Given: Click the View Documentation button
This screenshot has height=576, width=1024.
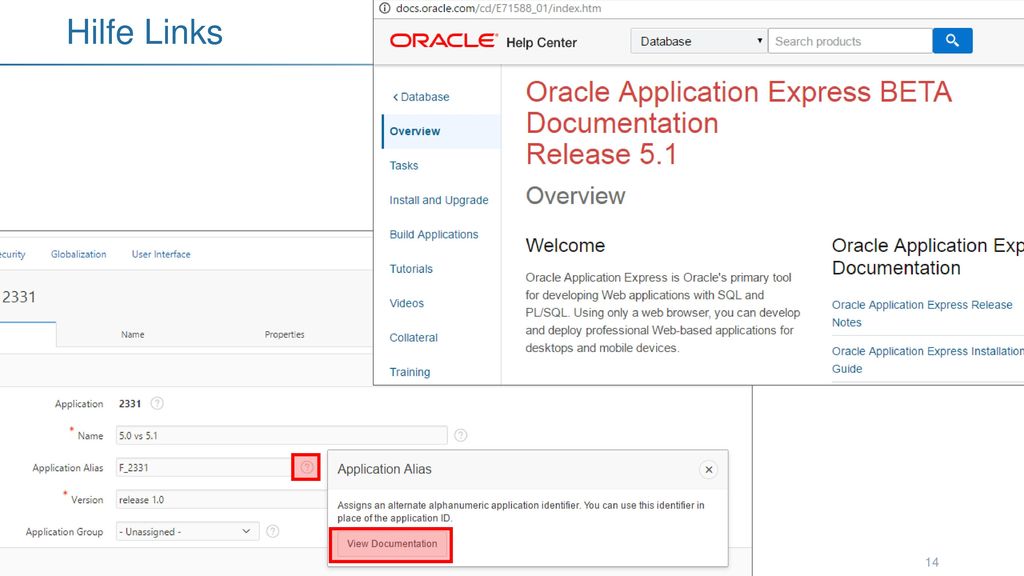Looking at the screenshot, I should (392, 543).
